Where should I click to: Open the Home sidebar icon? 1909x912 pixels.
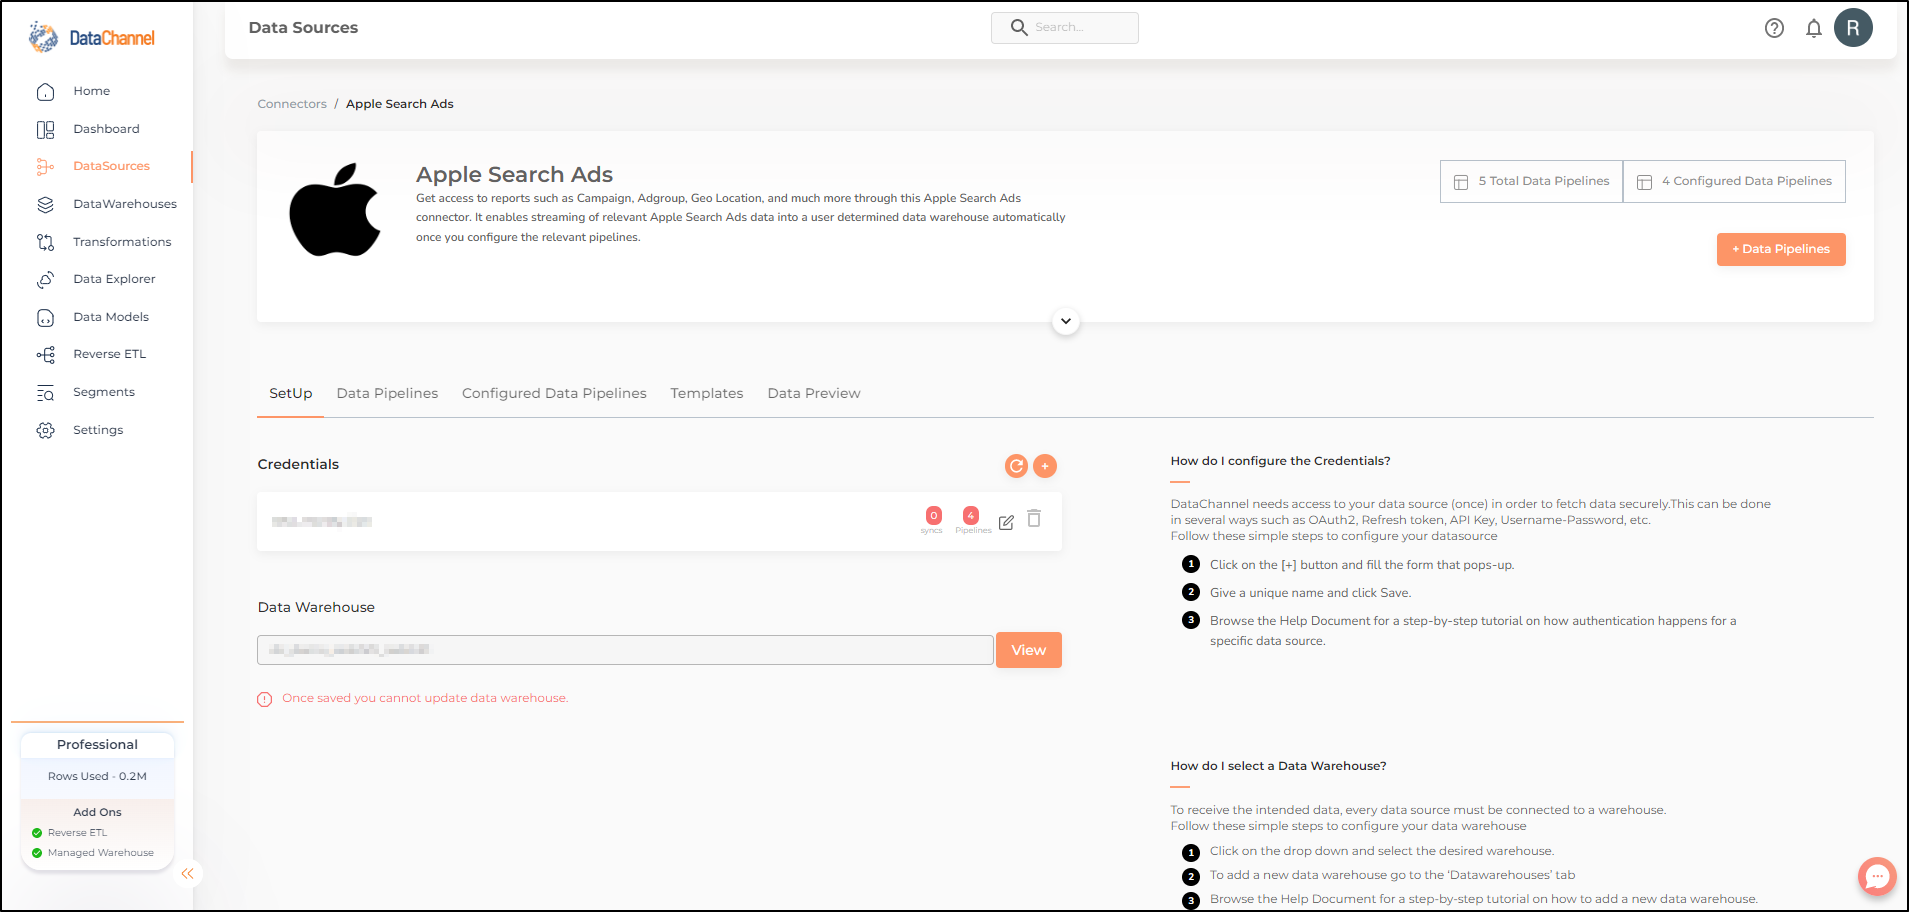pyautogui.click(x=45, y=92)
